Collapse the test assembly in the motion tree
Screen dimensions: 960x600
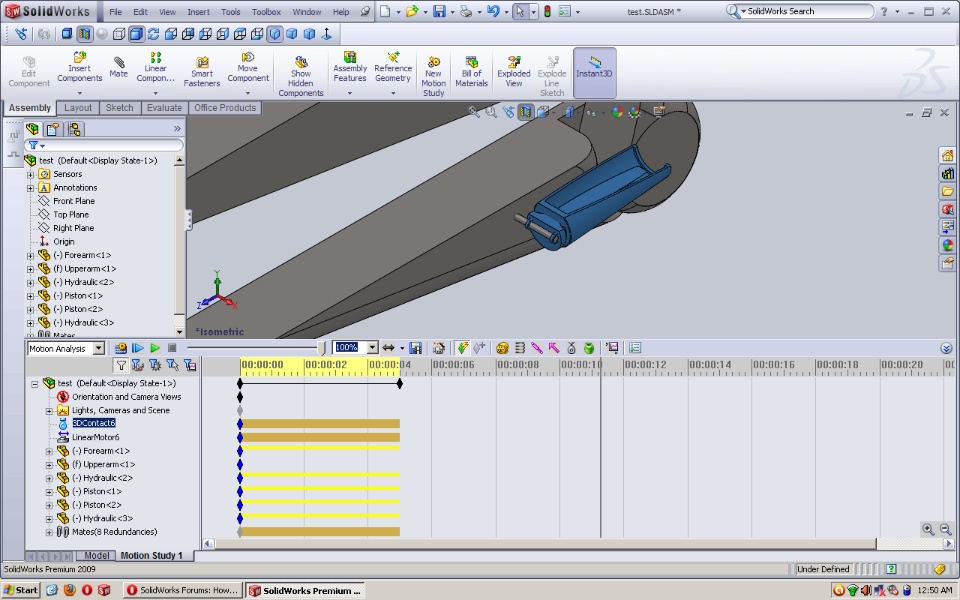point(34,384)
